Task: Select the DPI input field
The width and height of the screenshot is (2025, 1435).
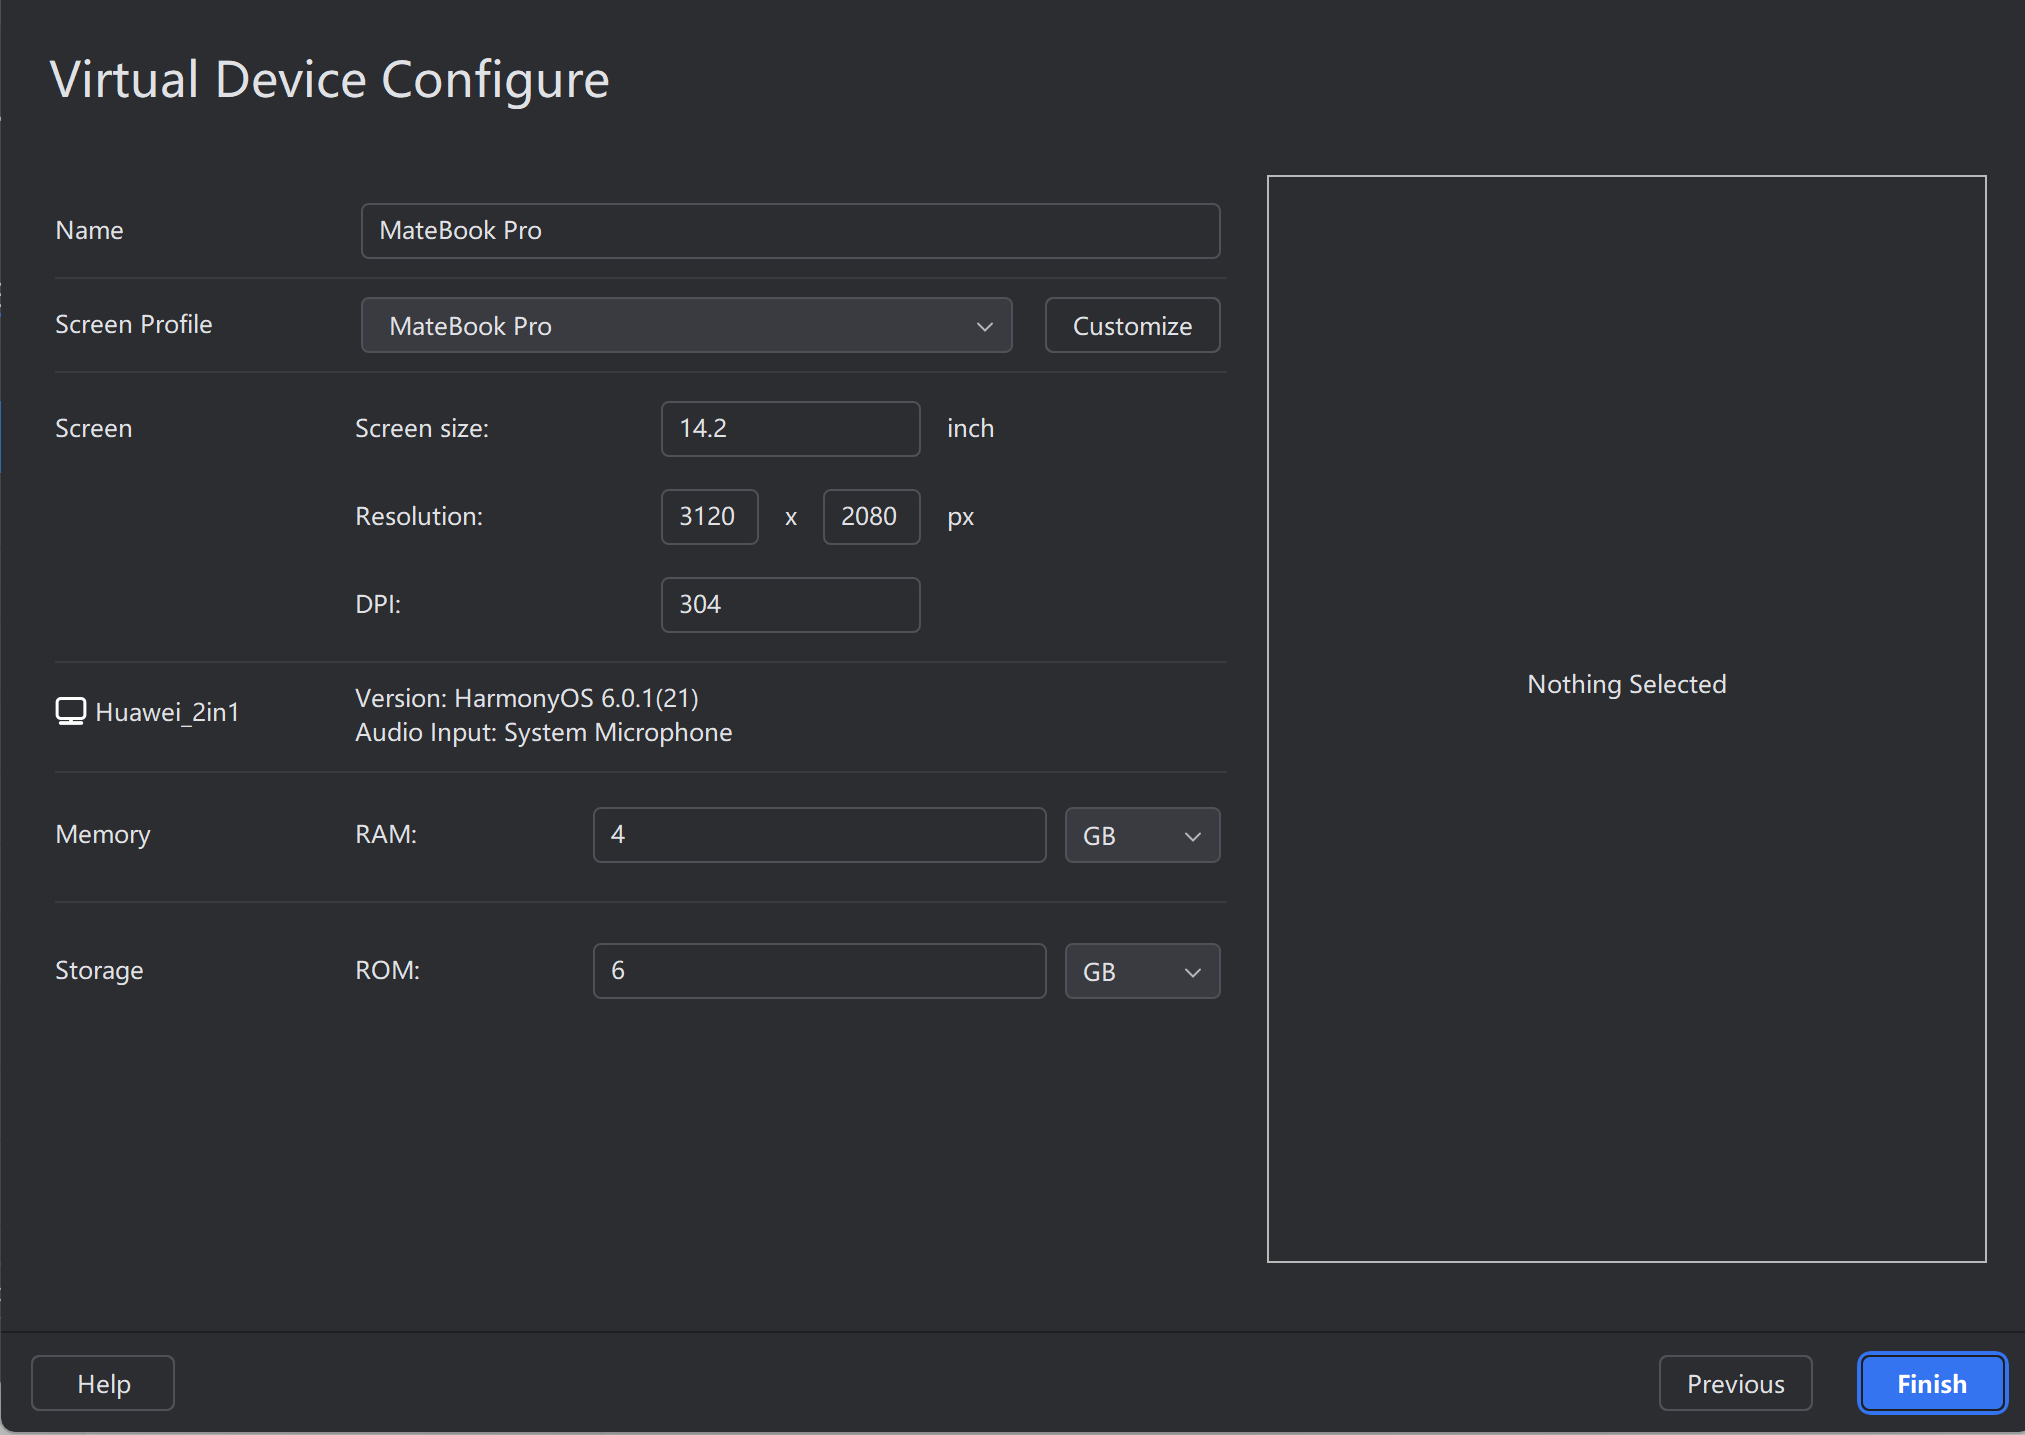Action: (789, 605)
